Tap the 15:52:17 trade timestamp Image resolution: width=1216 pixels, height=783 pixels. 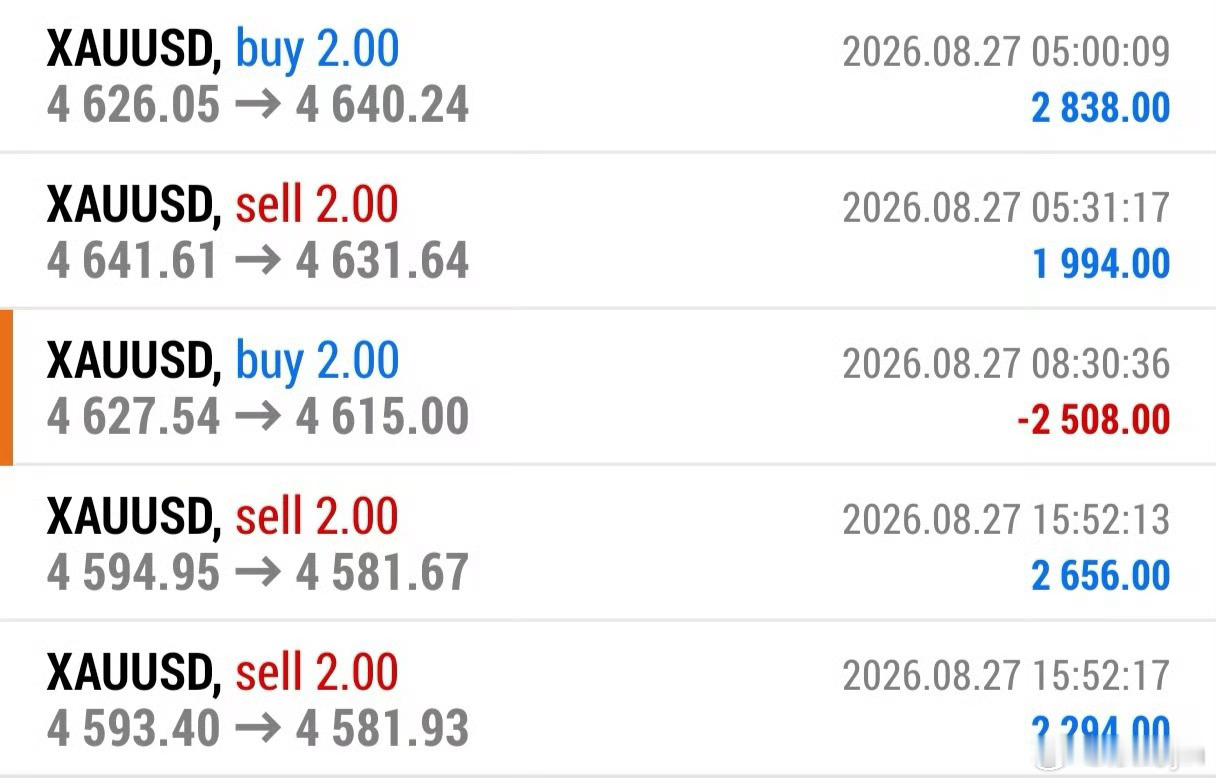click(1006, 675)
